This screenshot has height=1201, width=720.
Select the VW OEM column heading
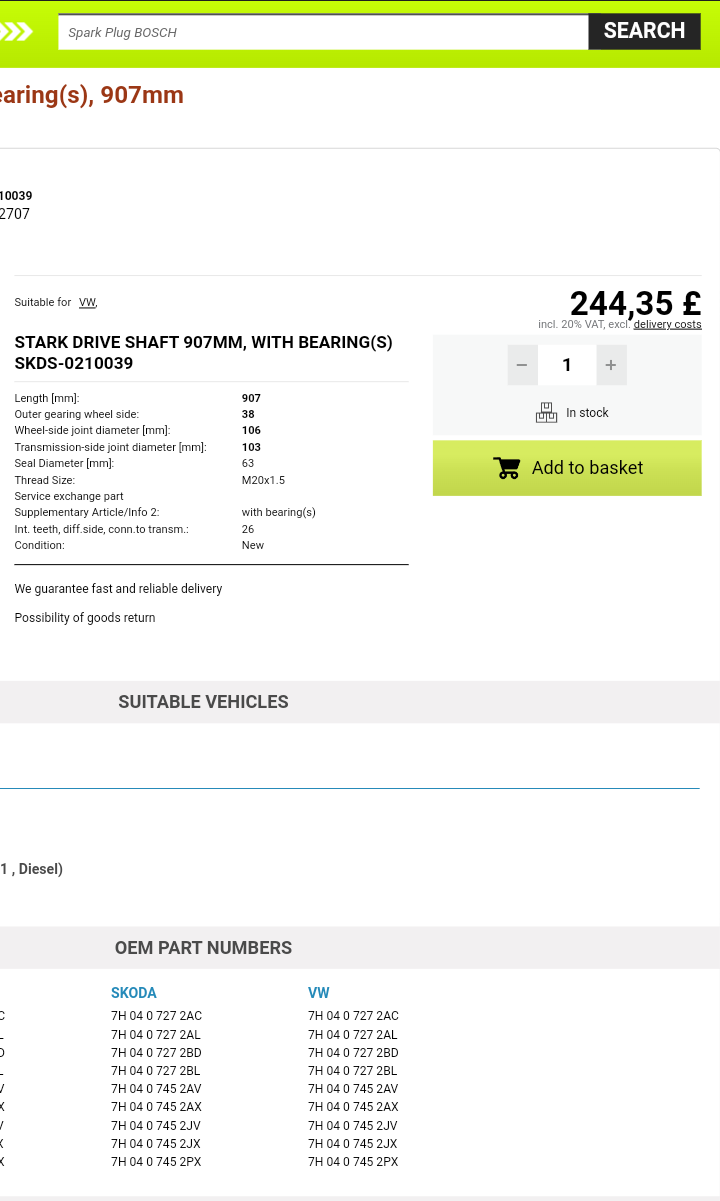click(319, 993)
